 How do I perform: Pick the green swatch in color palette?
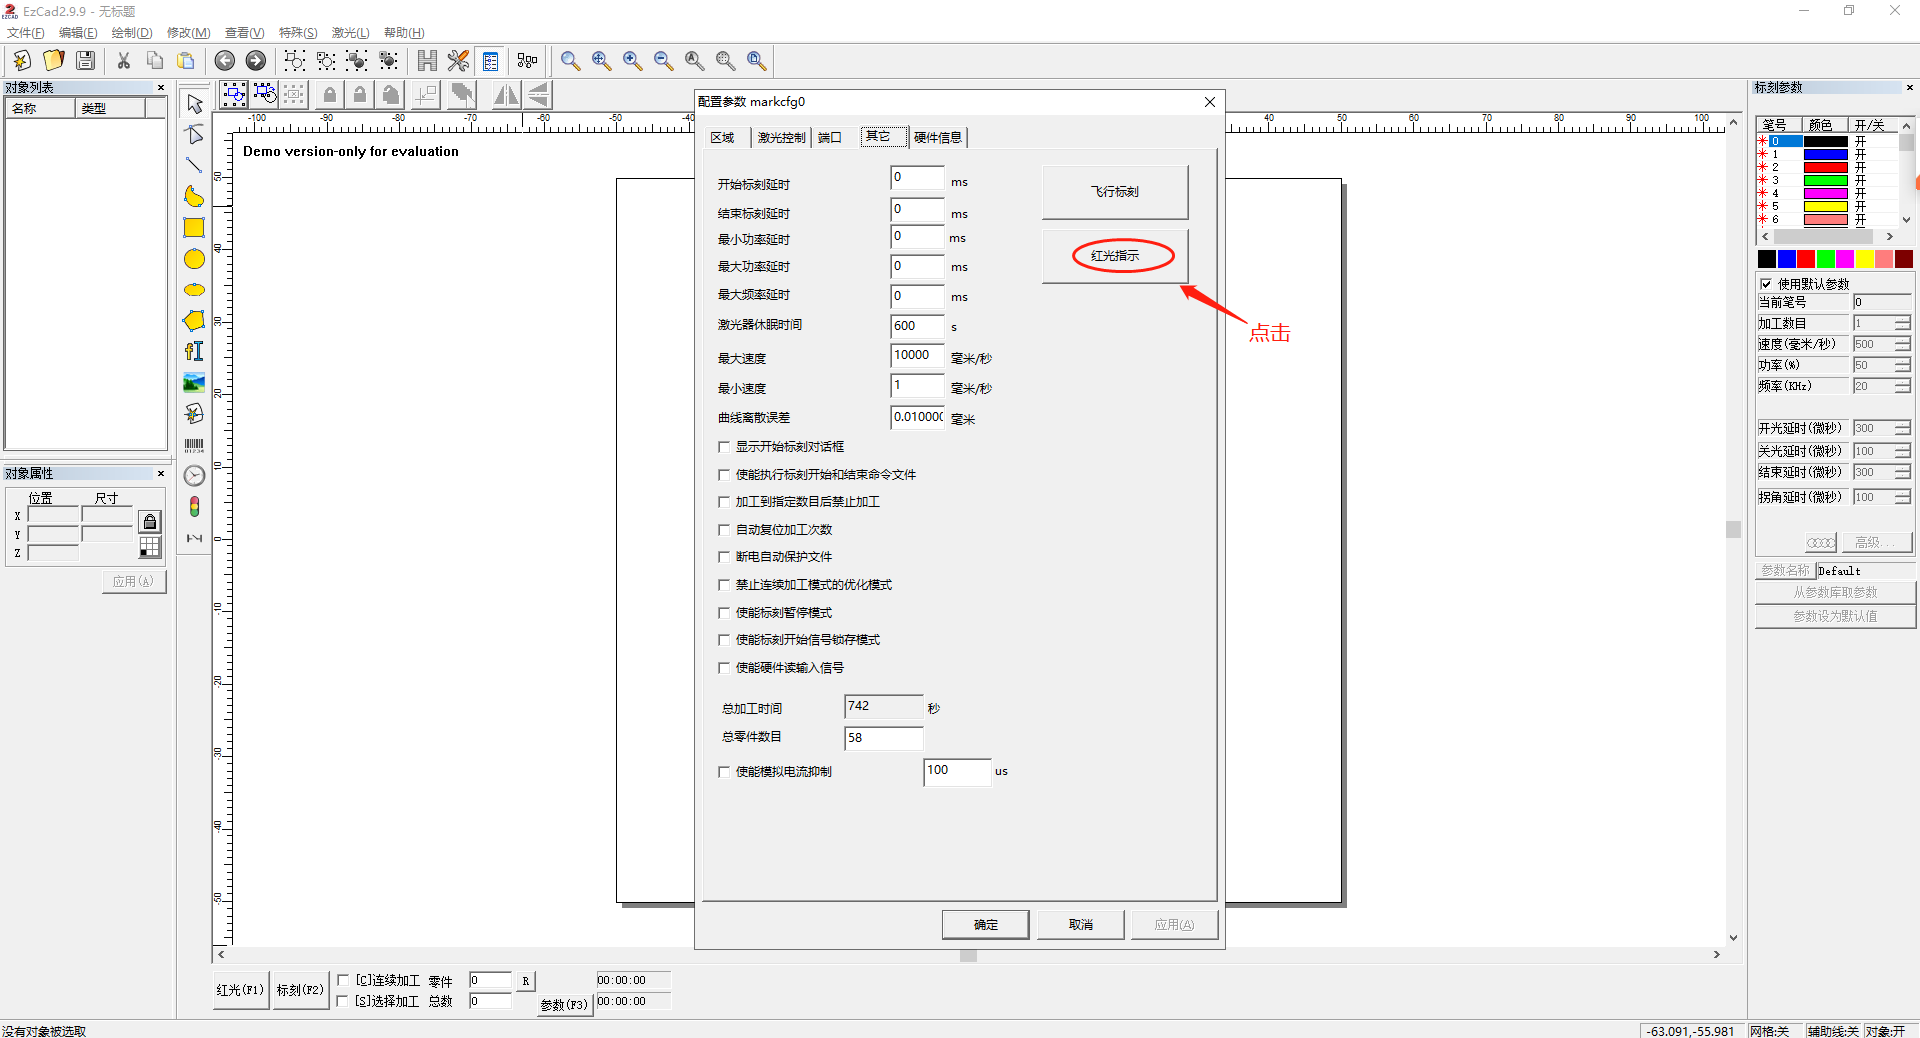tap(1825, 259)
